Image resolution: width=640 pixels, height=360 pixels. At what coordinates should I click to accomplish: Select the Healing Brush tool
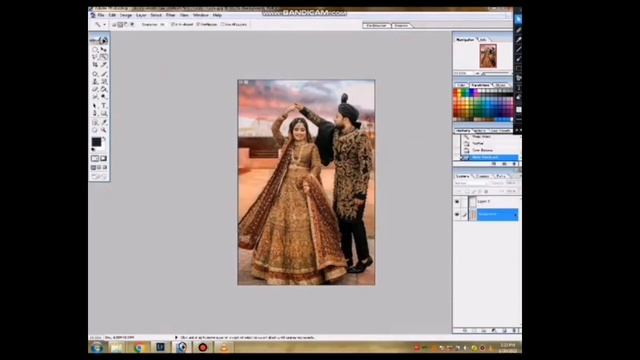(95, 74)
